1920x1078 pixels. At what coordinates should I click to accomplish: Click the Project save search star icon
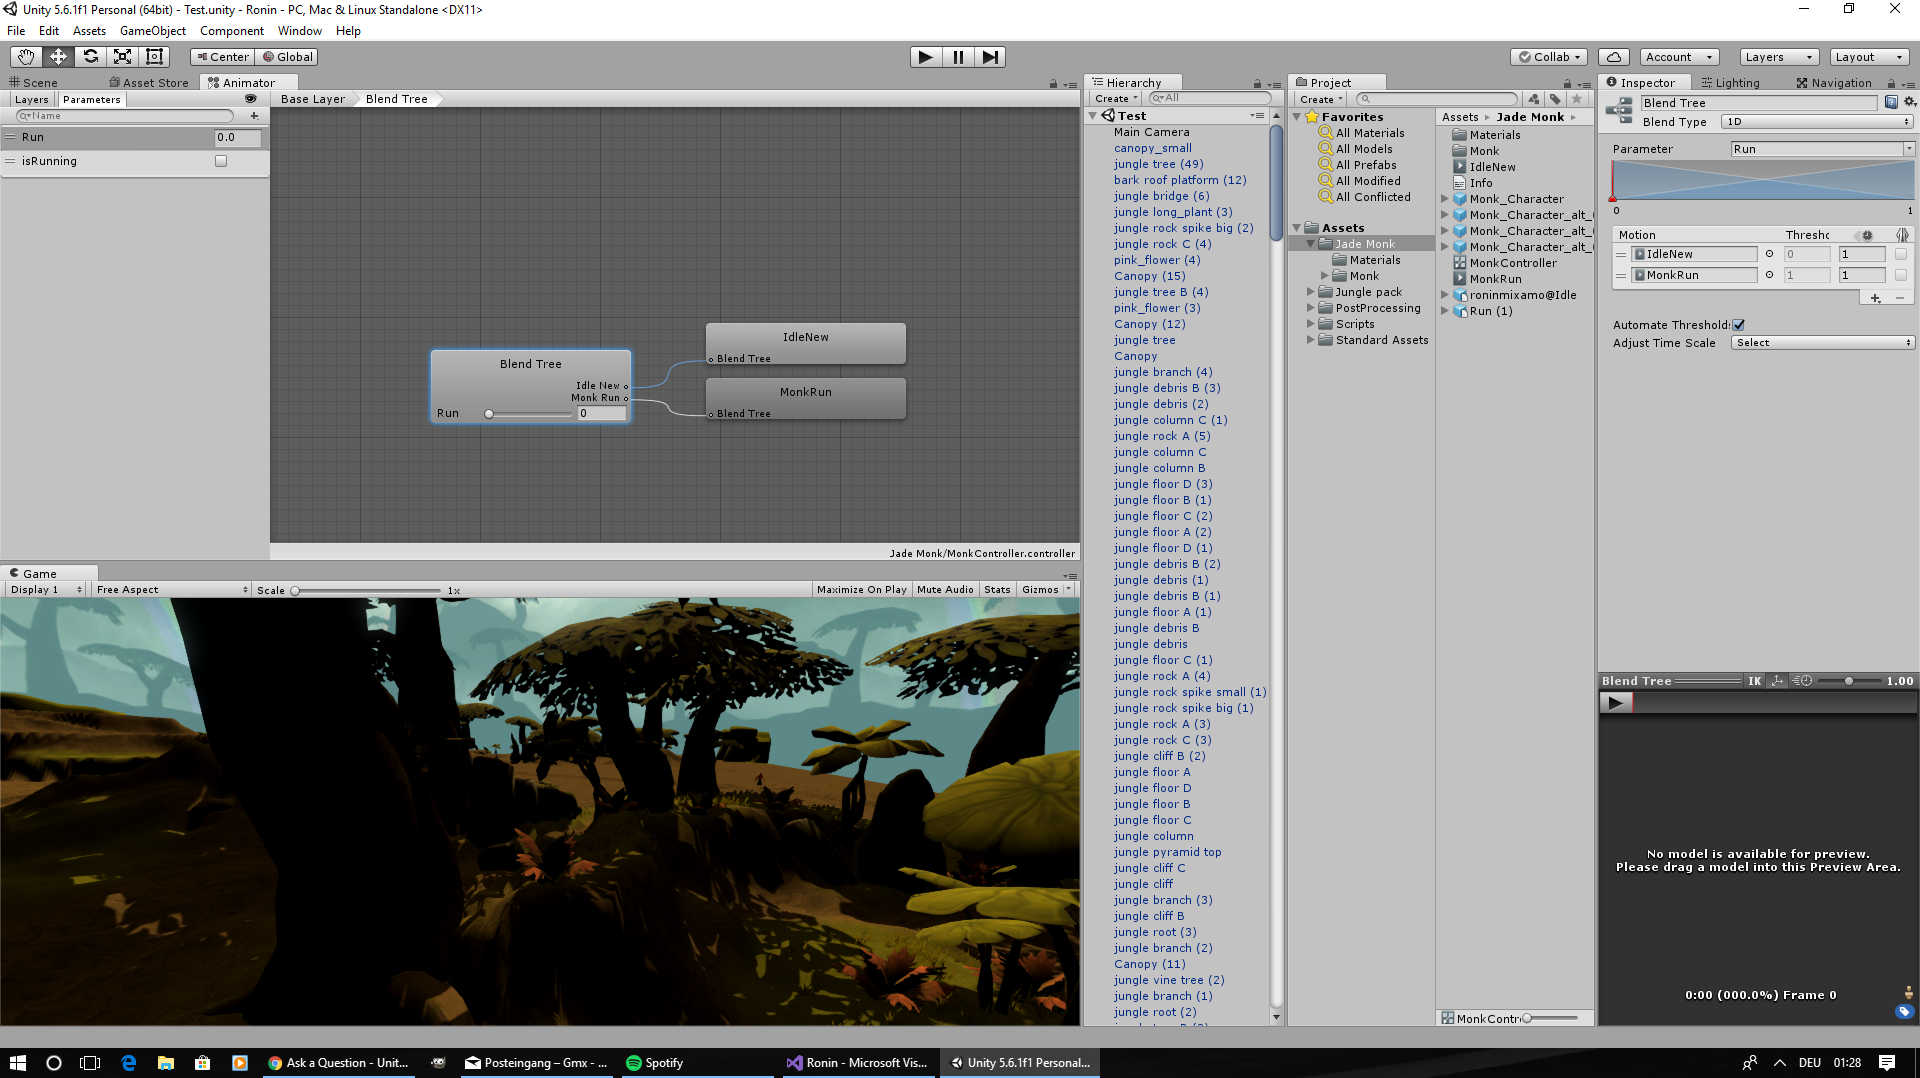click(1577, 99)
